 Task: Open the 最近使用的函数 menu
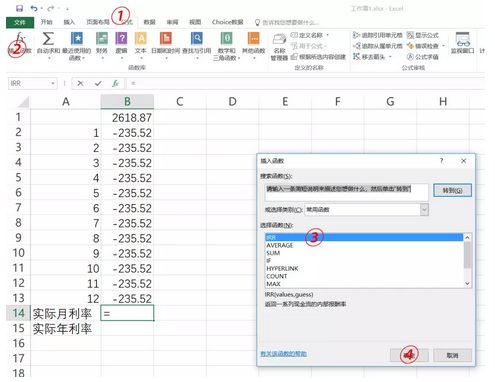click(77, 46)
